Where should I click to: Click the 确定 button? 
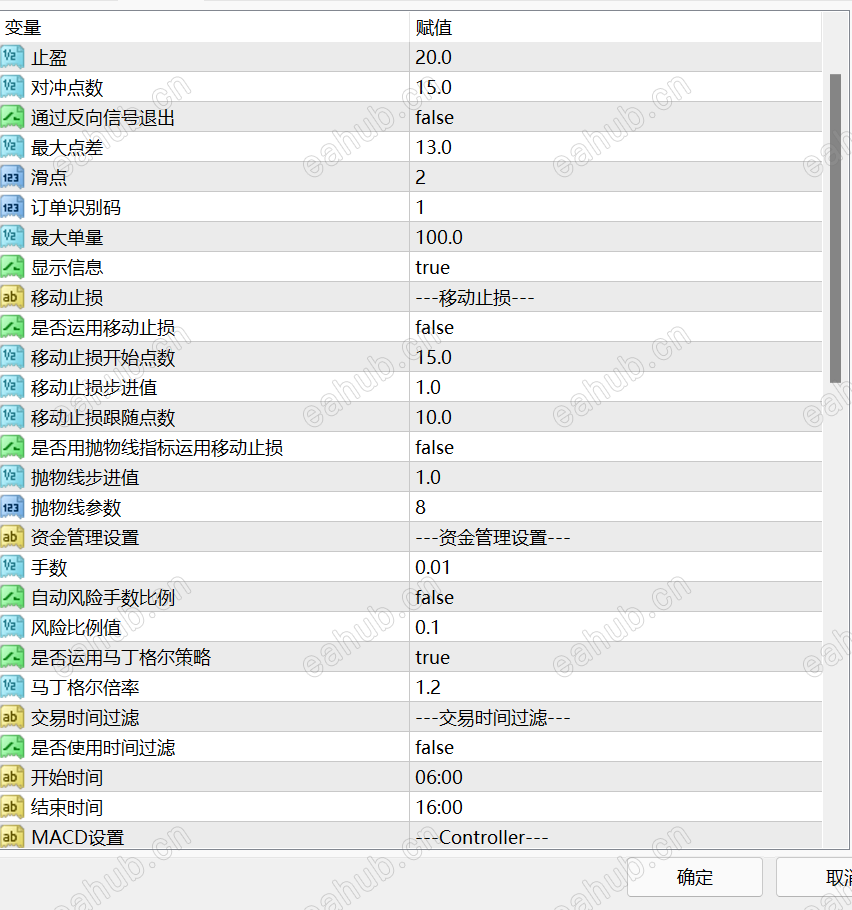click(694, 877)
